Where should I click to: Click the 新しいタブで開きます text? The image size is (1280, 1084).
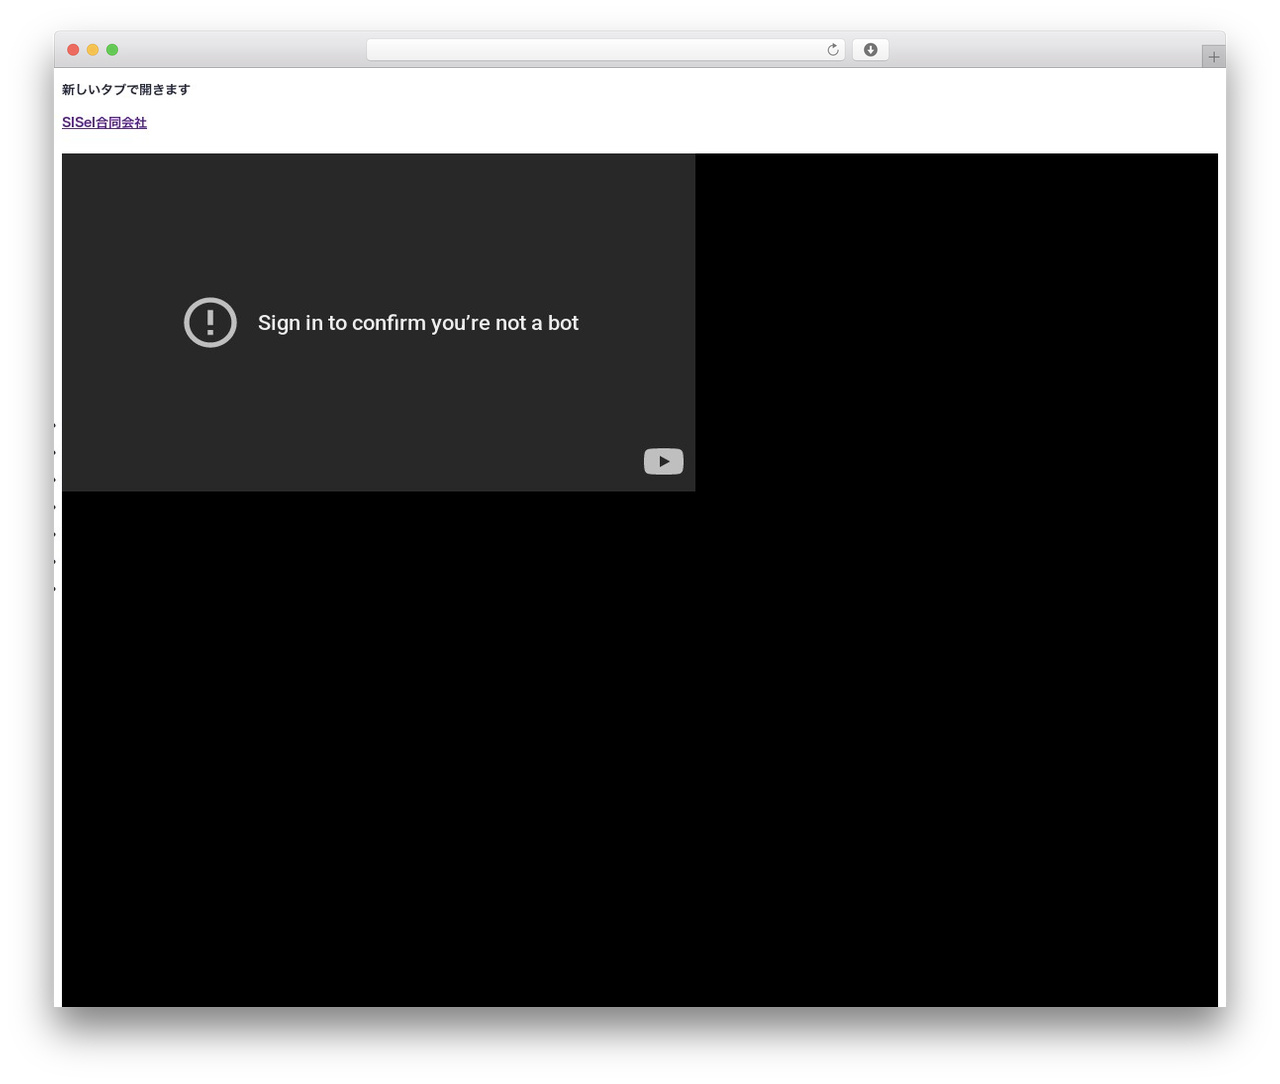coord(126,90)
